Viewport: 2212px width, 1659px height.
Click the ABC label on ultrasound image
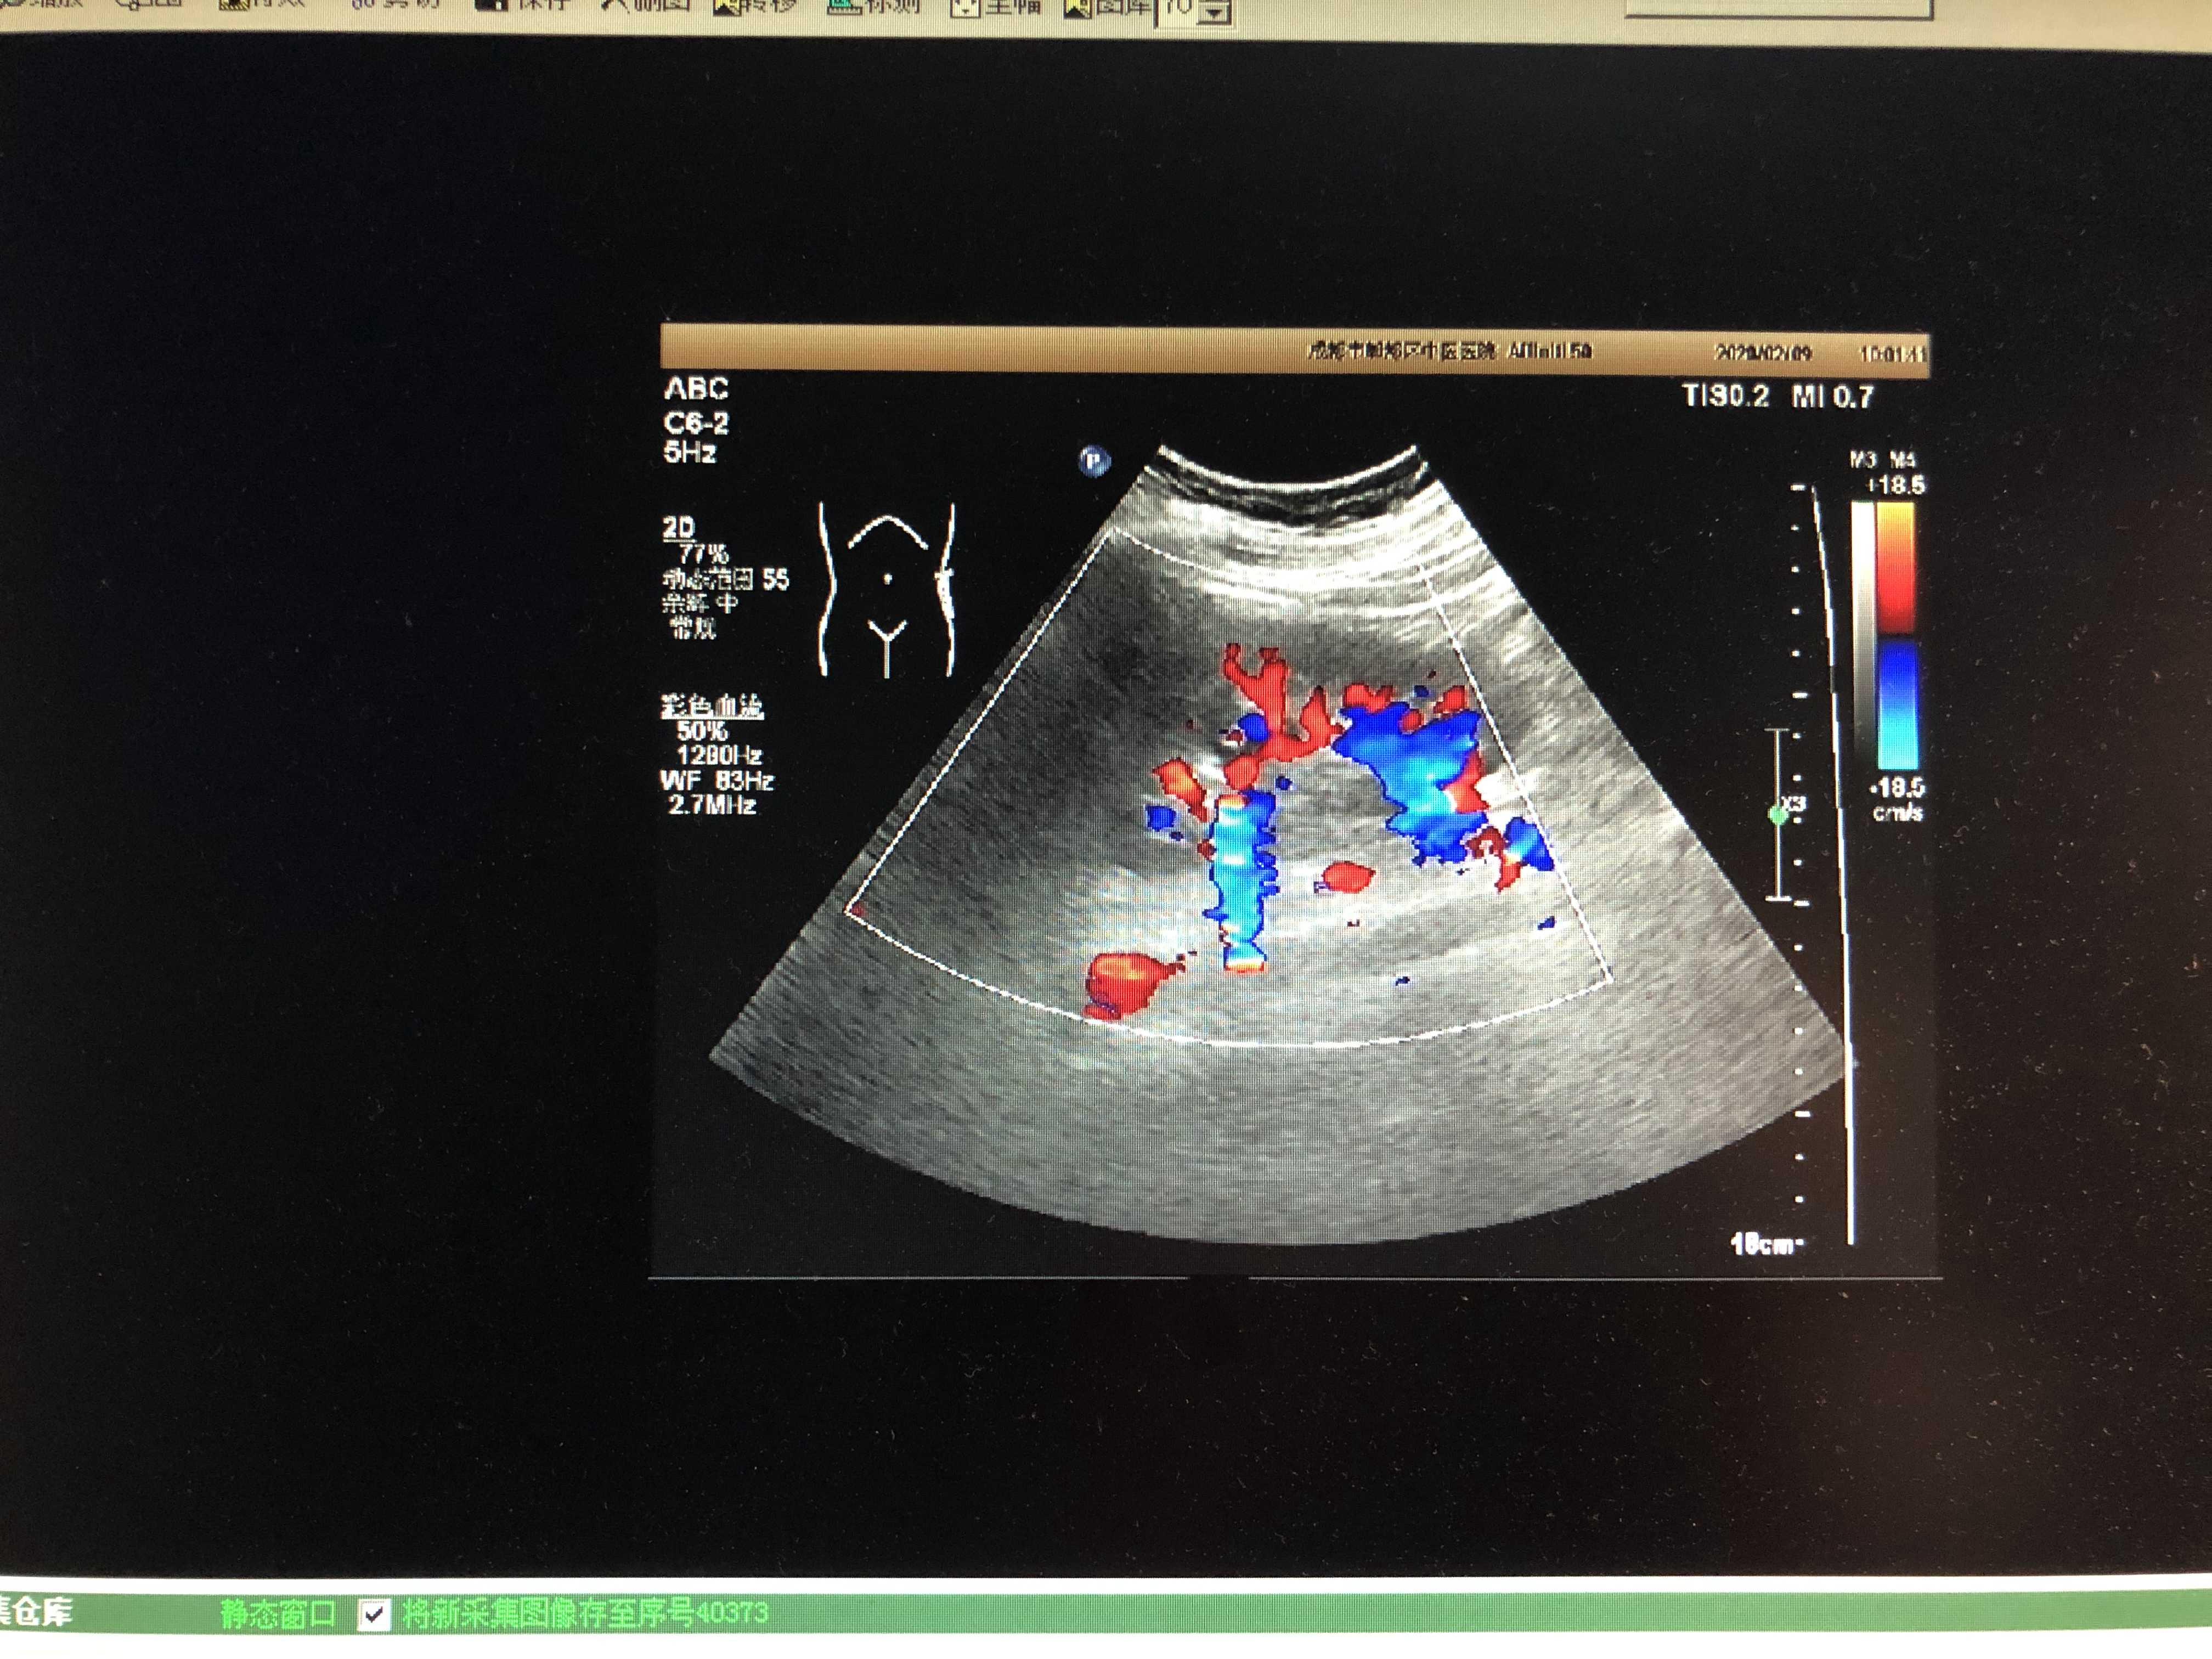[696, 388]
